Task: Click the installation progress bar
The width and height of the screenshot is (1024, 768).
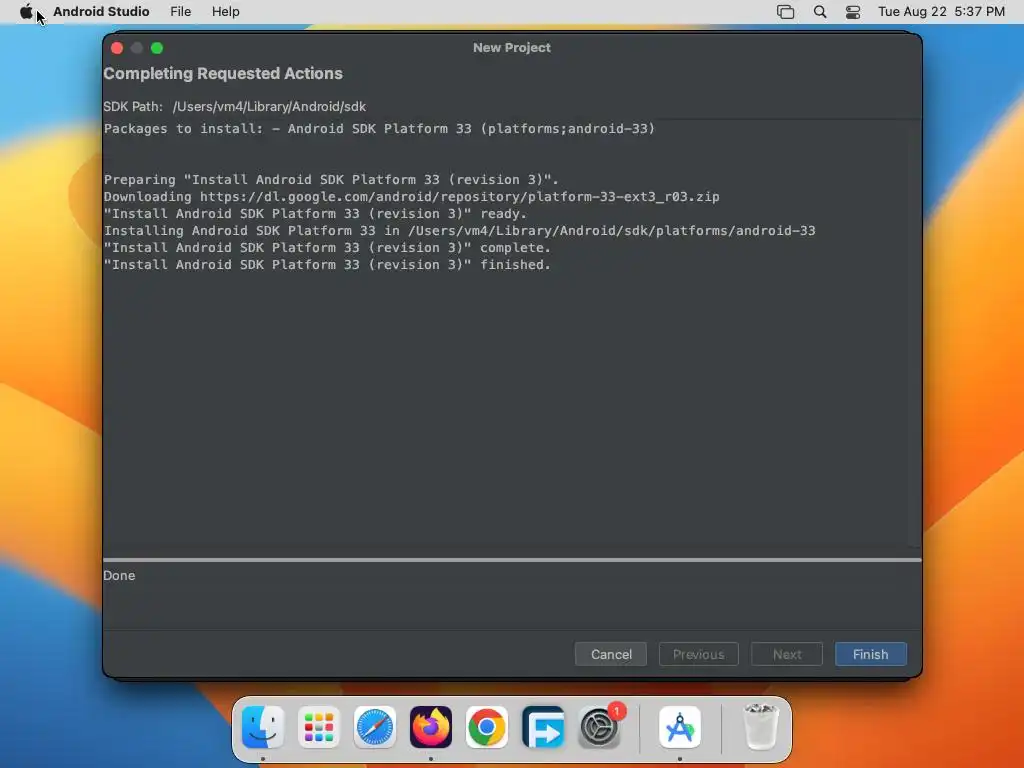Action: pyautogui.click(x=512, y=560)
